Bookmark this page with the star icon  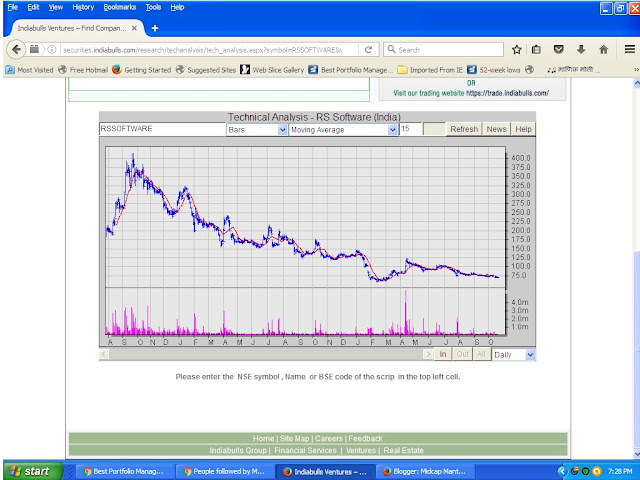tap(516, 50)
